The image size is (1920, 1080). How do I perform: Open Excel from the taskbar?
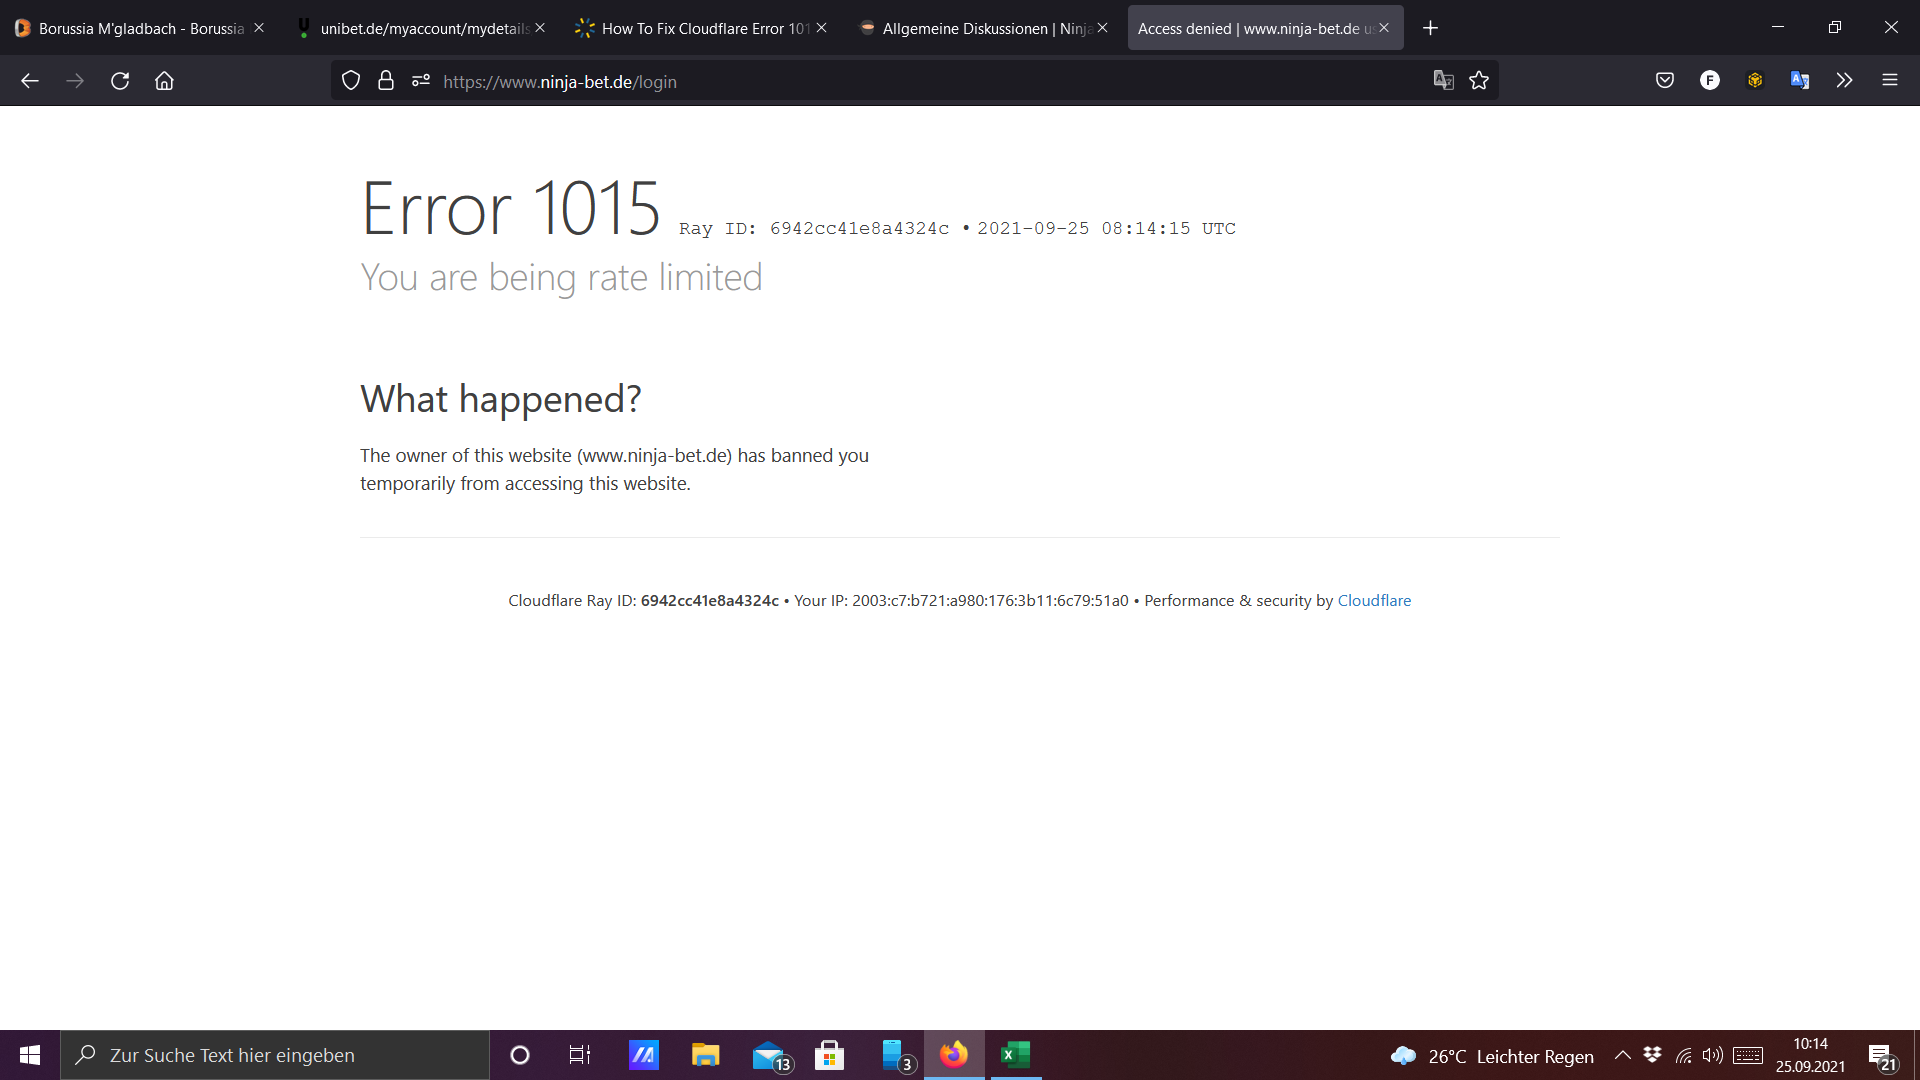(1016, 1055)
